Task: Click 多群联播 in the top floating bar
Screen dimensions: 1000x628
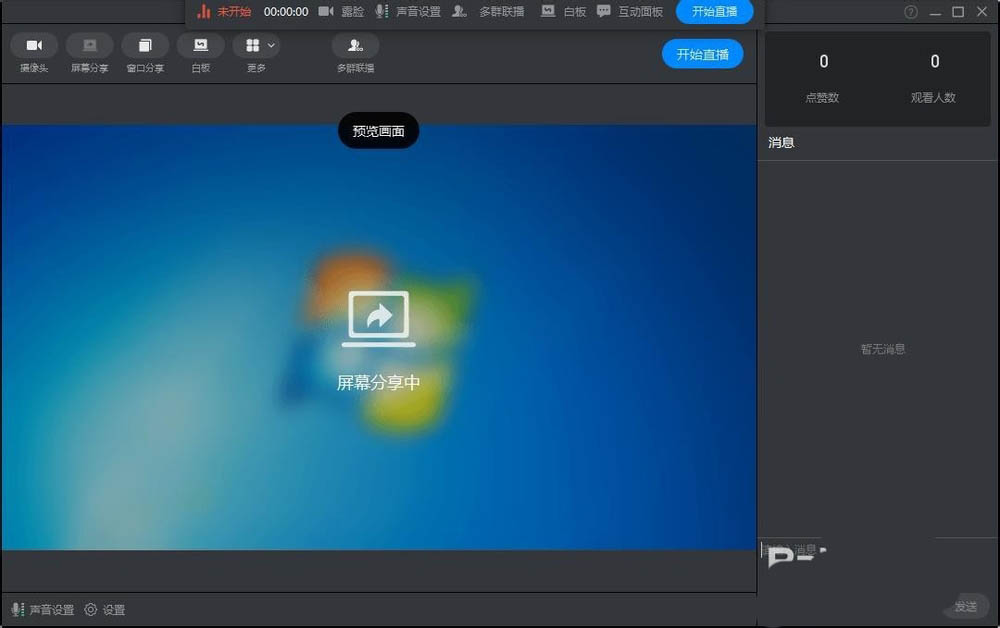Action: point(488,11)
